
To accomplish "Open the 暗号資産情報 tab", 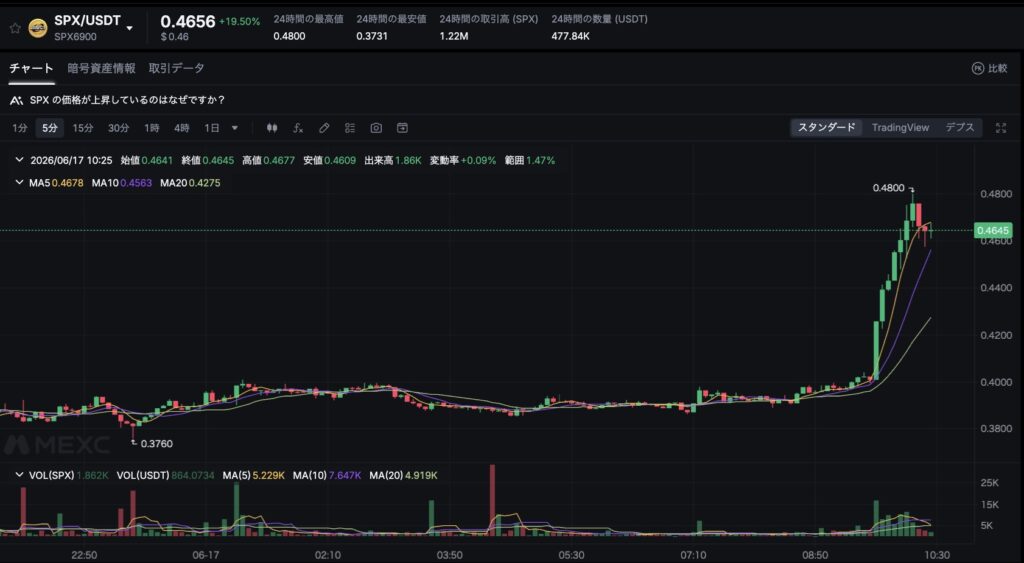I will [101, 68].
